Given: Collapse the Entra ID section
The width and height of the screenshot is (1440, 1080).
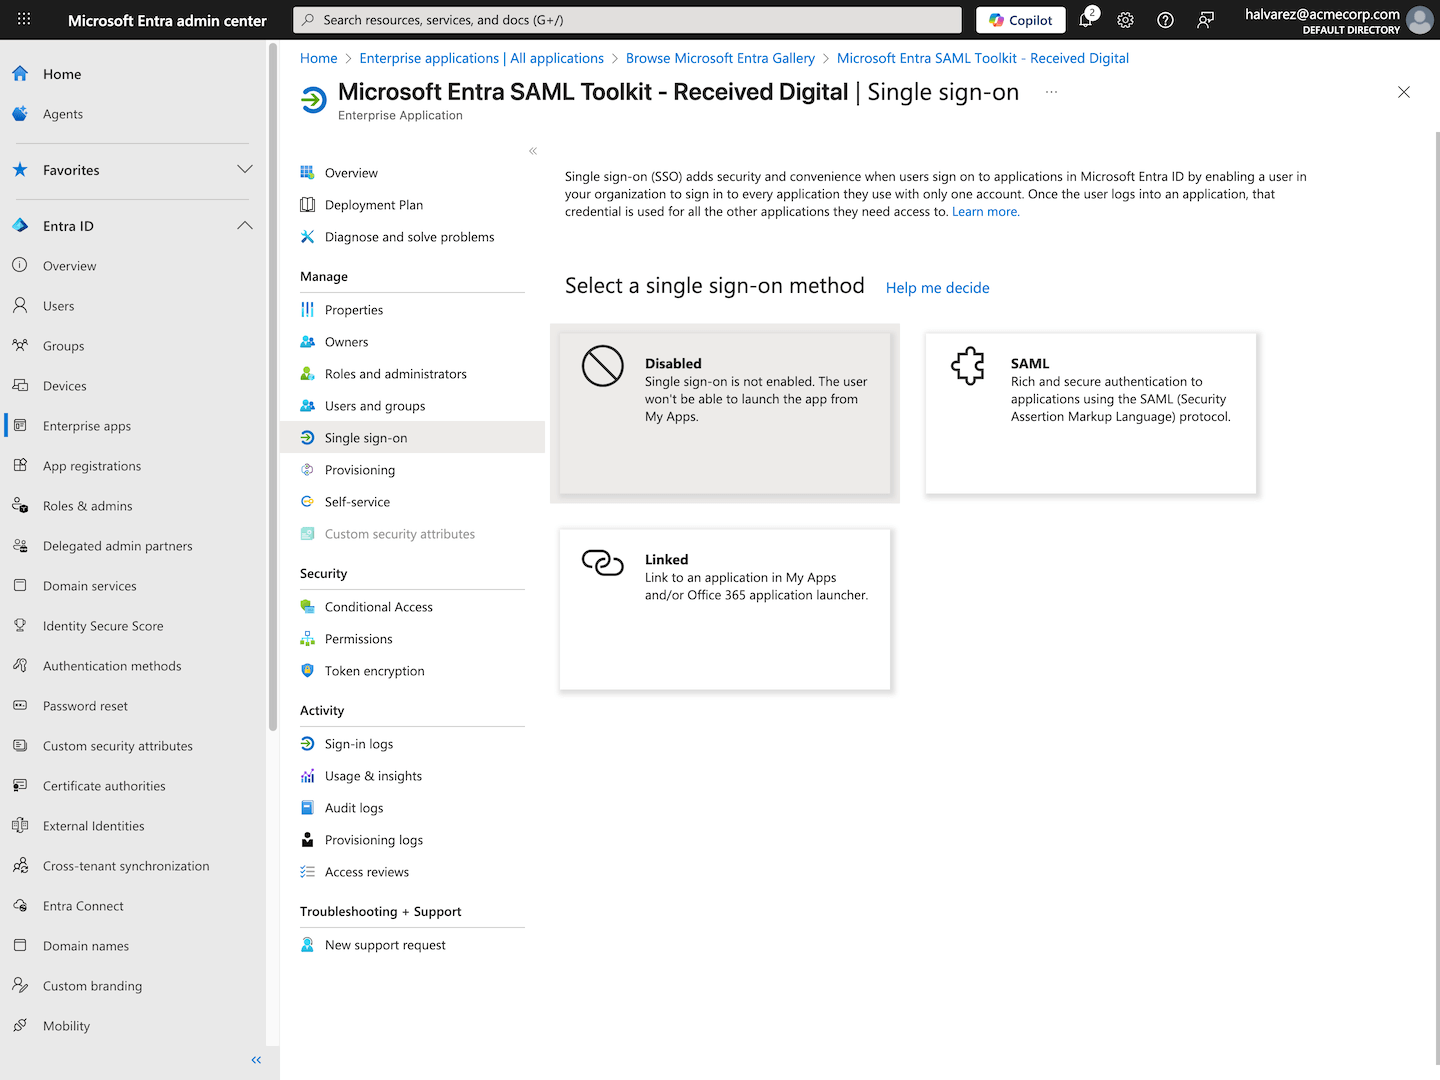Looking at the screenshot, I should [245, 226].
